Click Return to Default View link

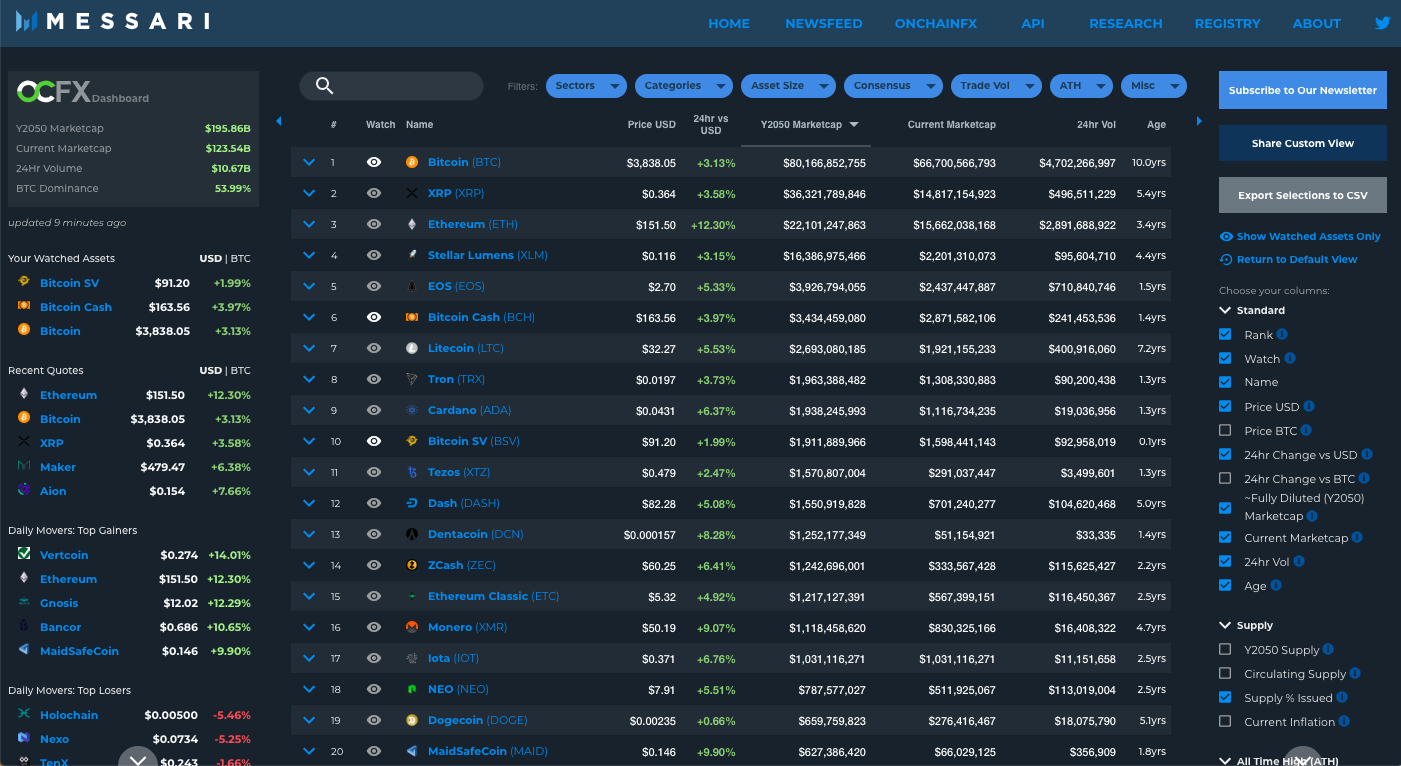coord(1289,259)
